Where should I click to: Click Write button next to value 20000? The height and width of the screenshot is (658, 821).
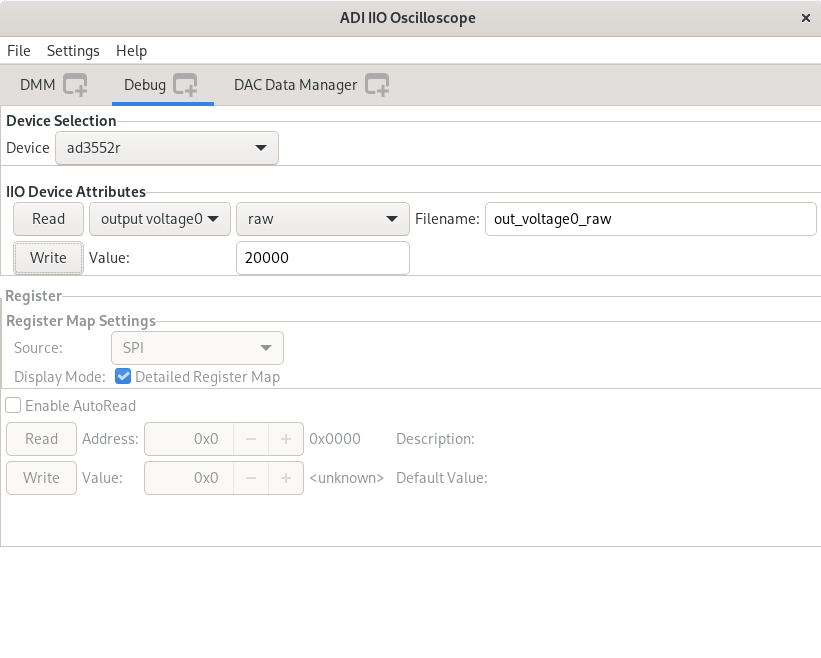48,258
